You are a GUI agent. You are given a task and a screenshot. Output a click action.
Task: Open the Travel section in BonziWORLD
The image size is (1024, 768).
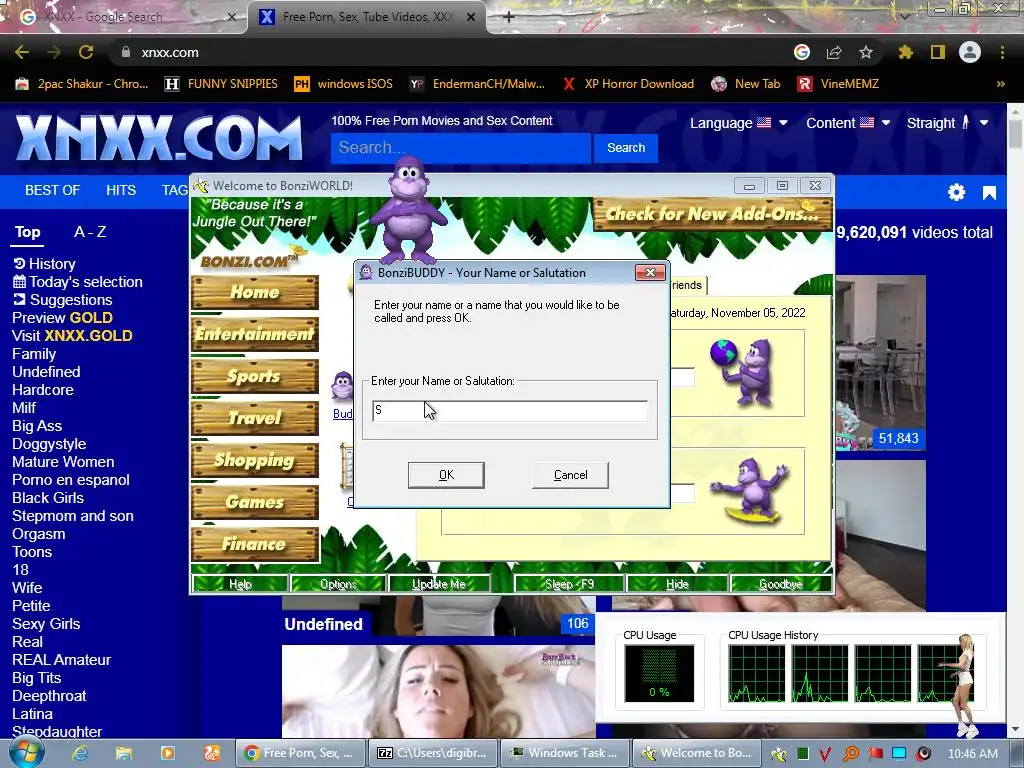[x=254, y=418]
